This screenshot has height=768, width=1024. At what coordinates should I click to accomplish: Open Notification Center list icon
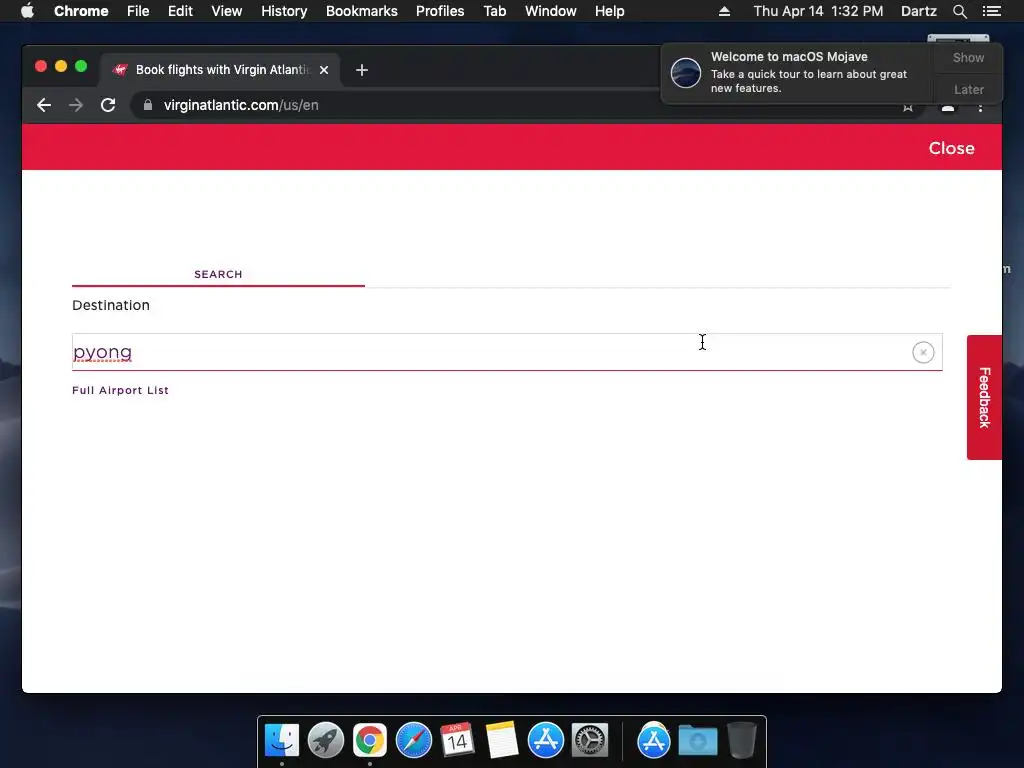tap(992, 11)
